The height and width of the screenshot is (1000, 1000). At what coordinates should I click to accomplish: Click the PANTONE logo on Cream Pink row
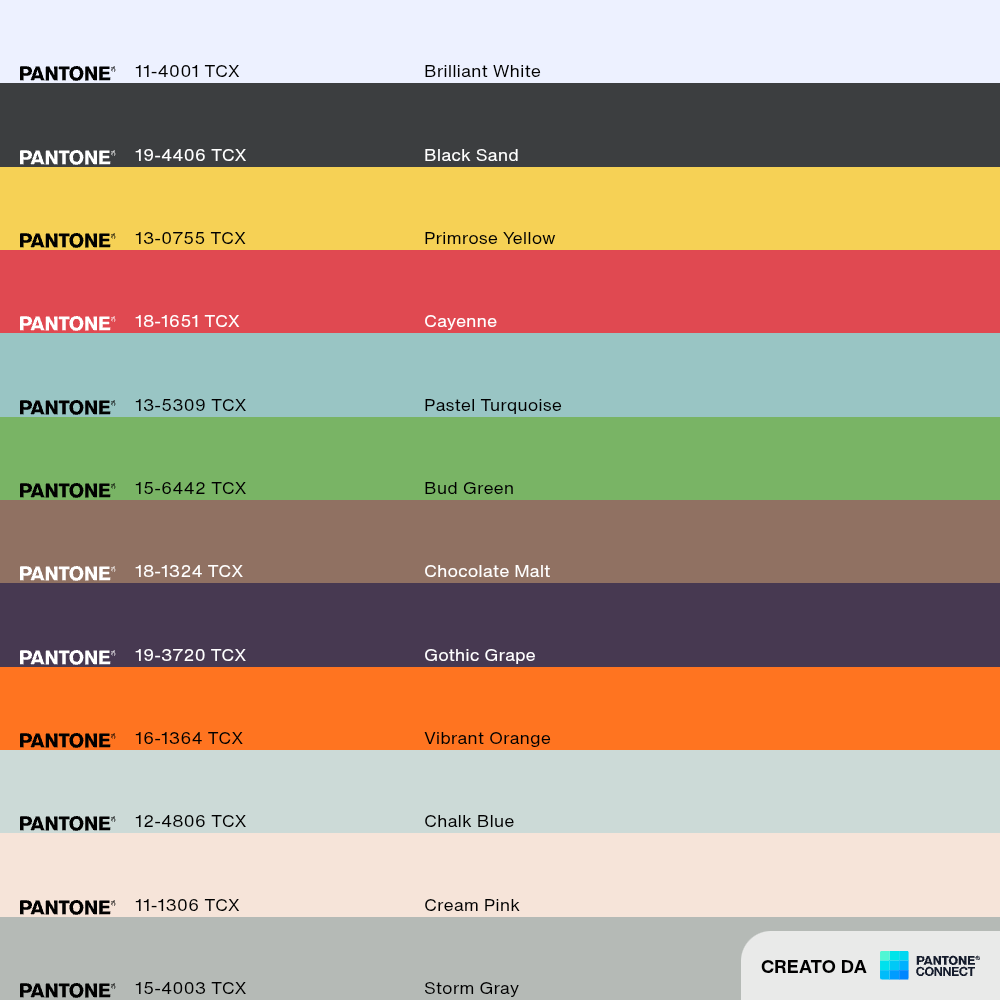pyautogui.click(x=67, y=908)
